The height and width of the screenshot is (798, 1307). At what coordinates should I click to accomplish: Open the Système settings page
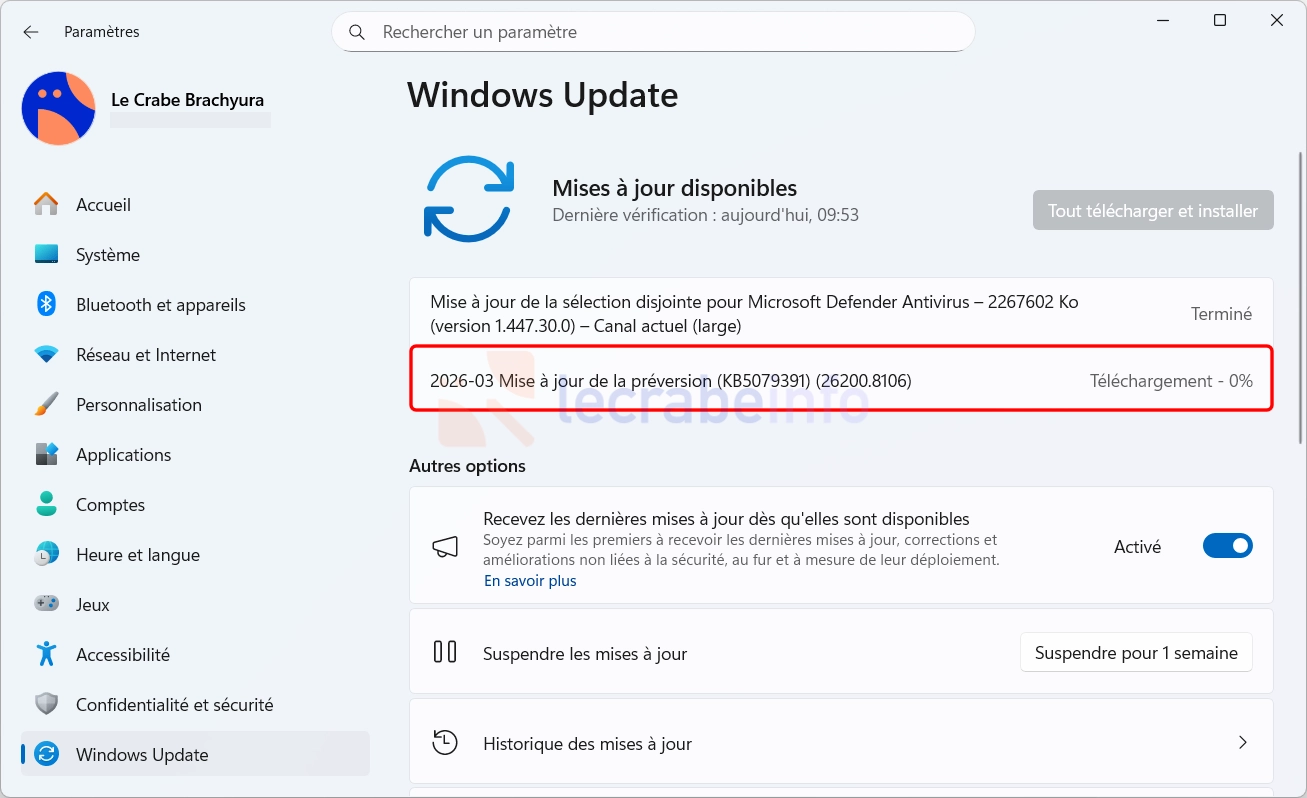(108, 255)
